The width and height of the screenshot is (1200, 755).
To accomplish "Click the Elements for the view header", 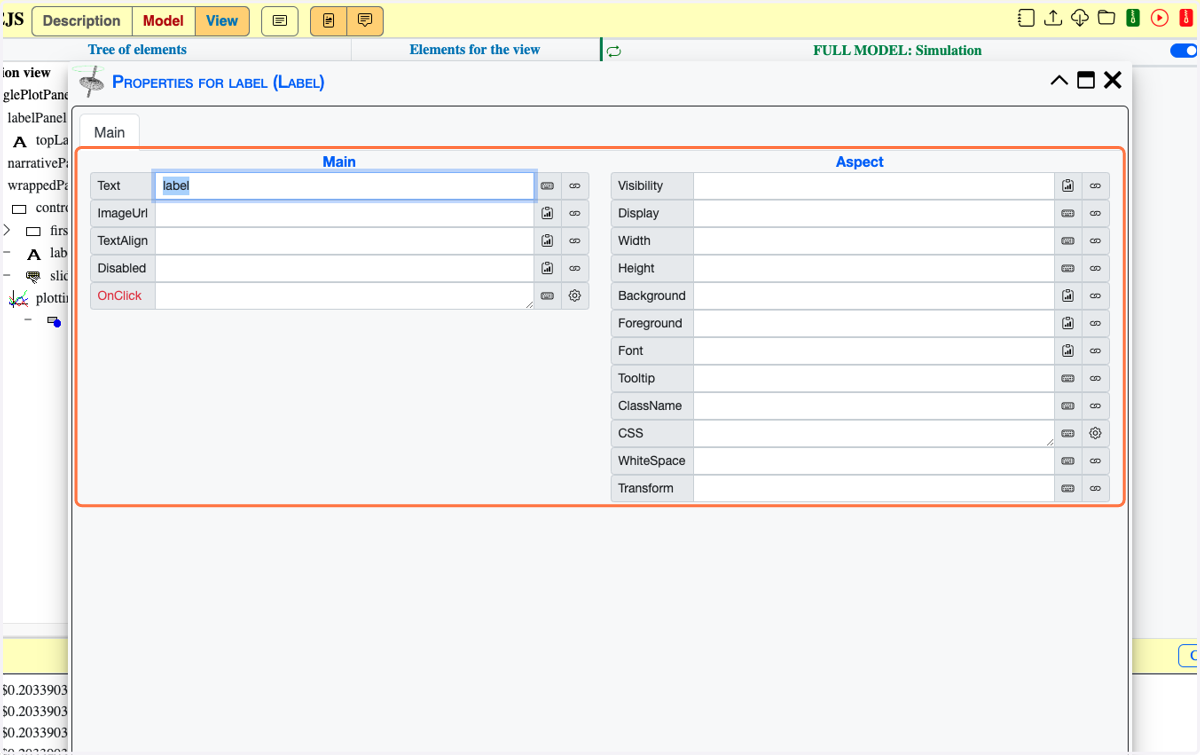I will [475, 50].
